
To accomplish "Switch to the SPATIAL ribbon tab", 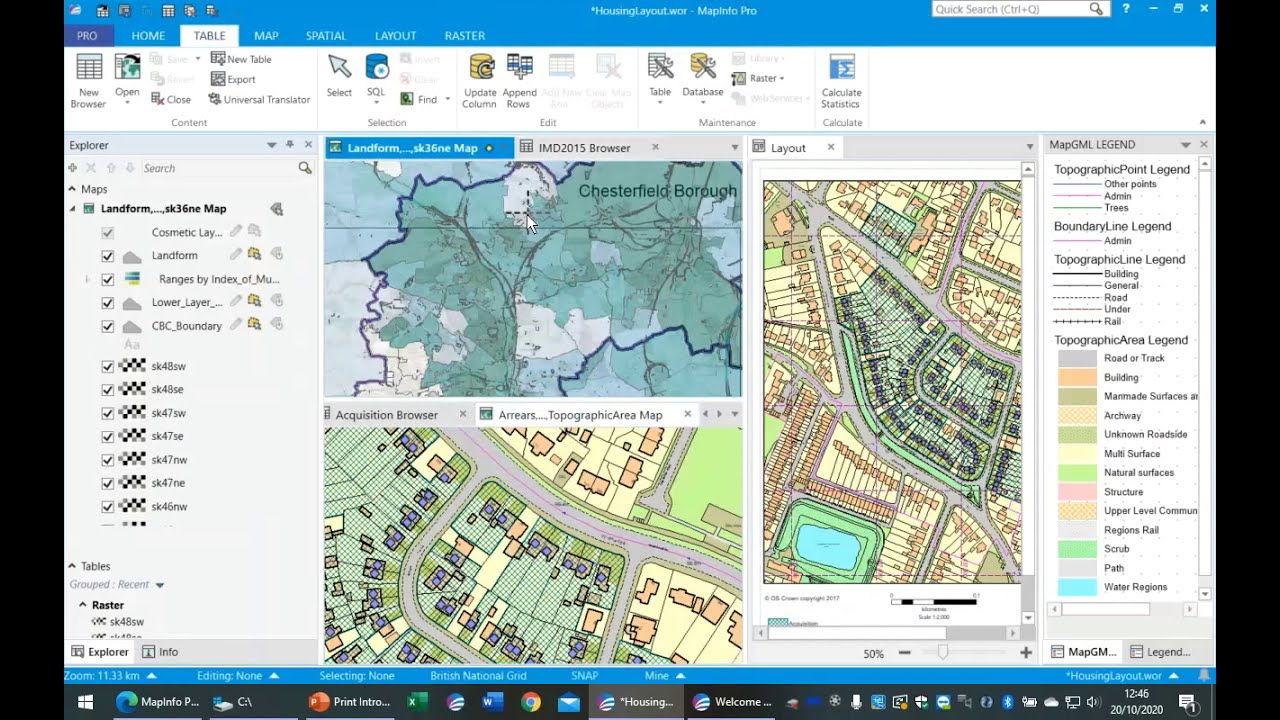I will (326, 35).
